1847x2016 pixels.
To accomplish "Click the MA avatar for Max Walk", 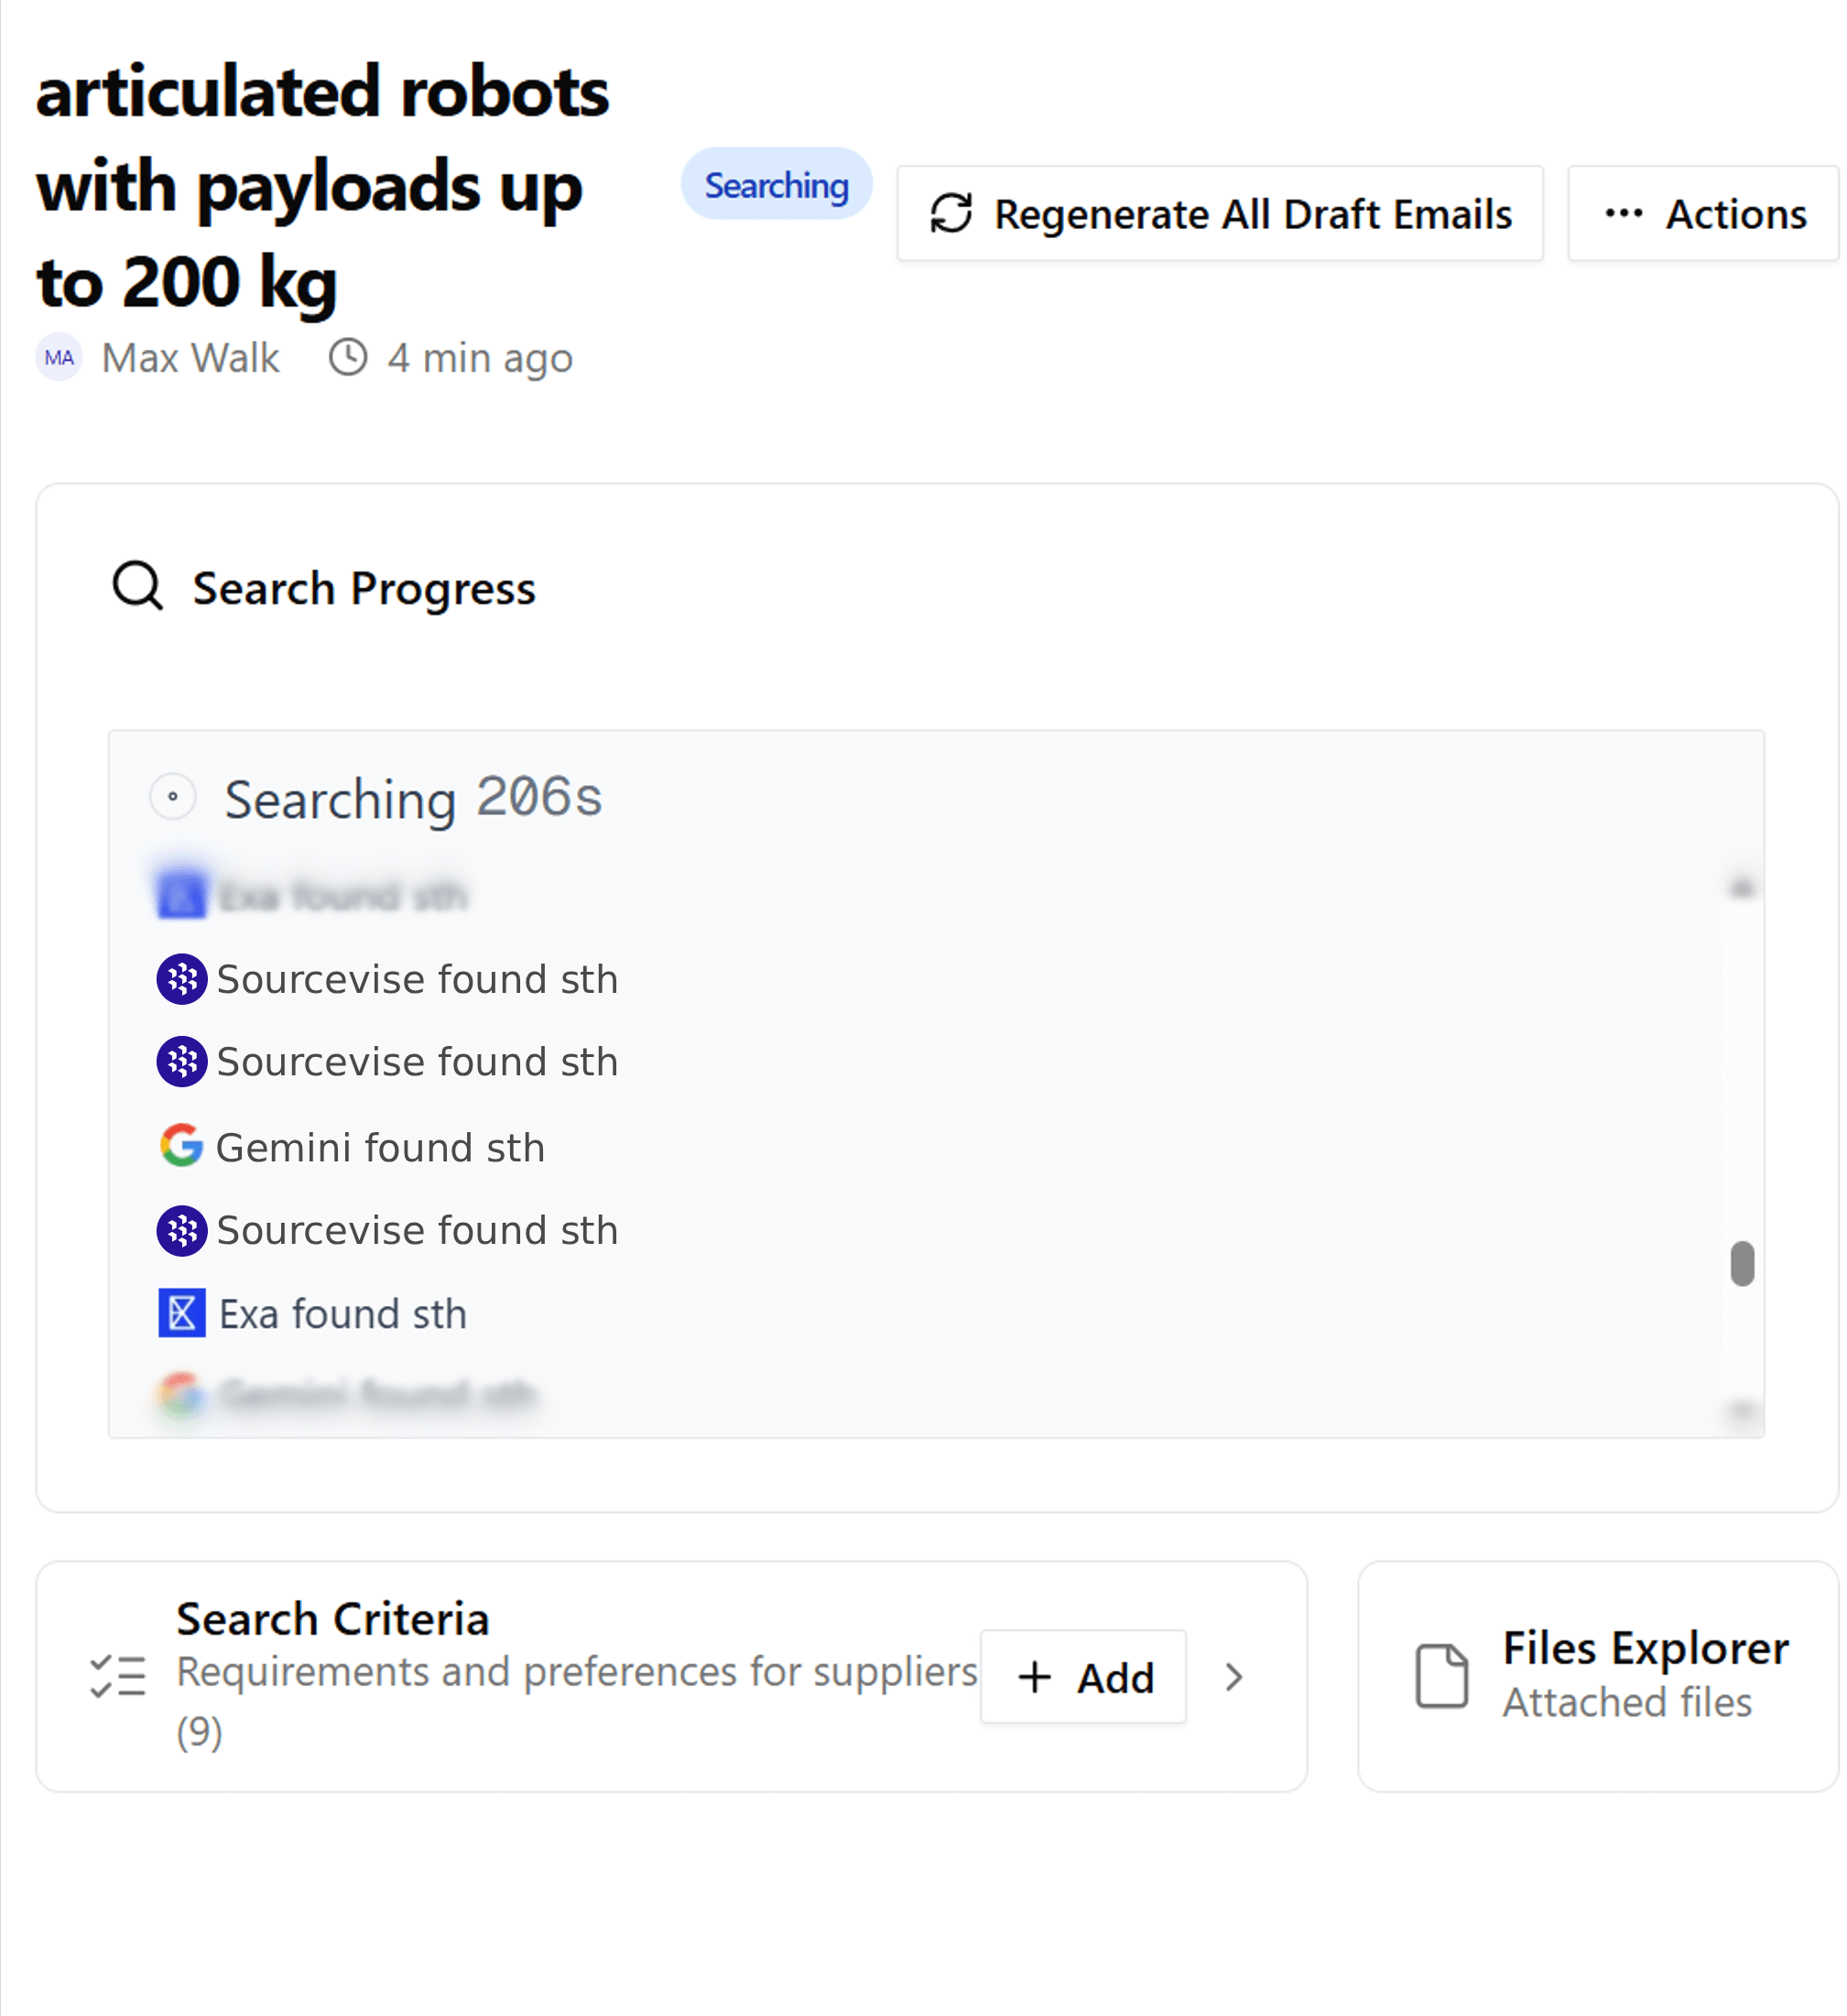I will (58, 357).
